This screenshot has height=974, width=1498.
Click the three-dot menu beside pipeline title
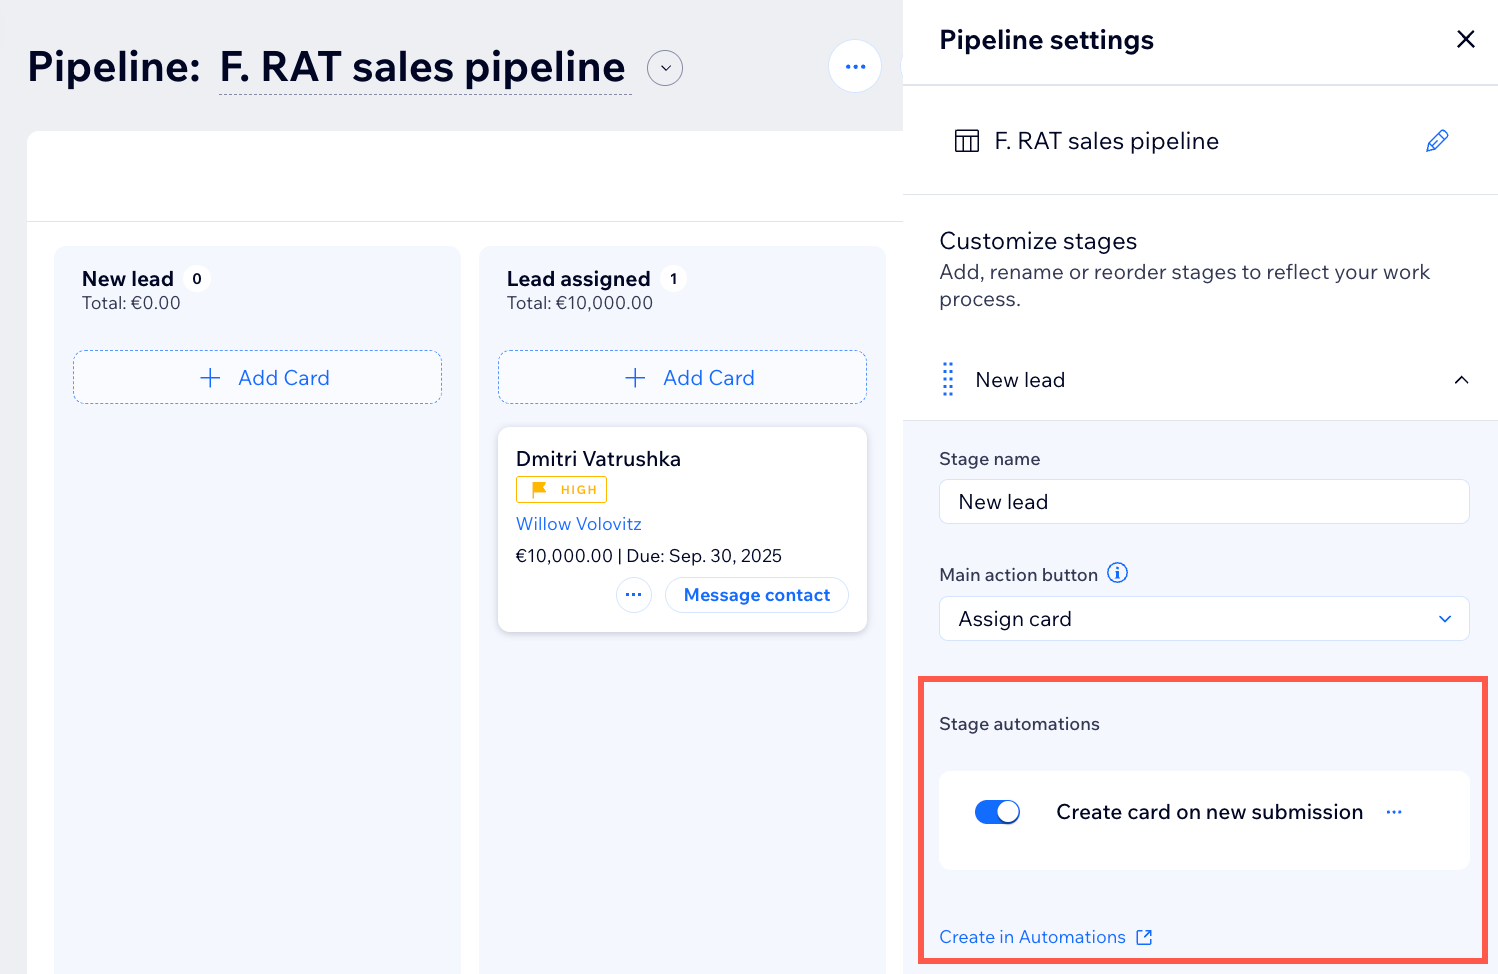coord(855,67)
